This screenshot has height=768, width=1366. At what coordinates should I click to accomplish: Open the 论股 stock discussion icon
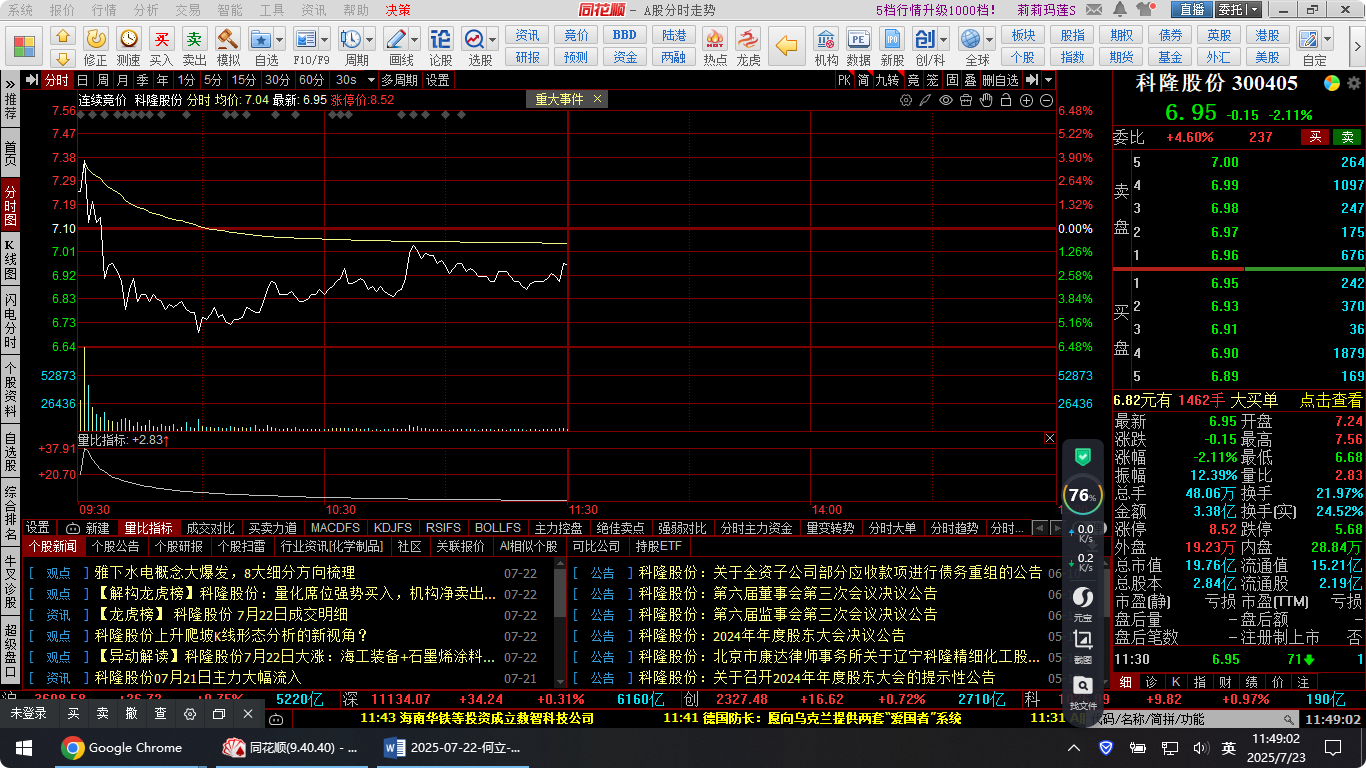pos(441,39)
